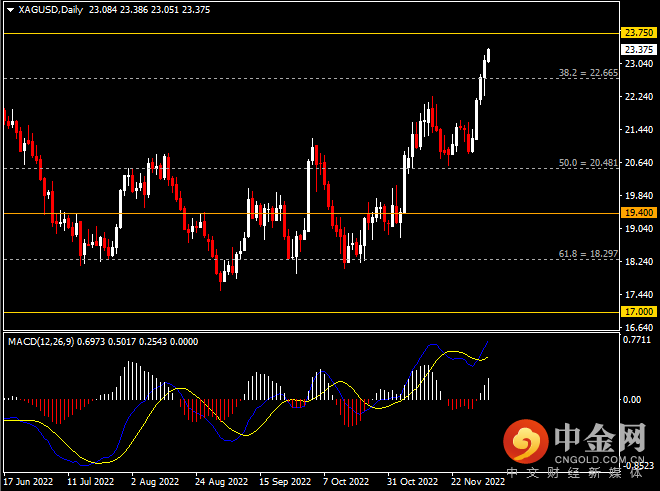Click the yellow 19.400 level label

[x=638, y=213]
